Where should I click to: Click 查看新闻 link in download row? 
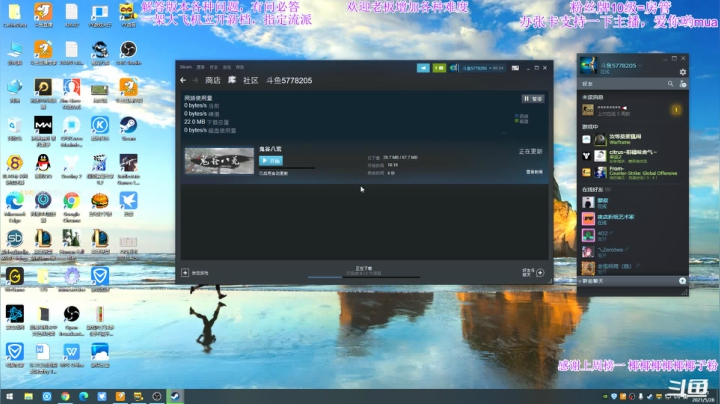coord(534,172)
